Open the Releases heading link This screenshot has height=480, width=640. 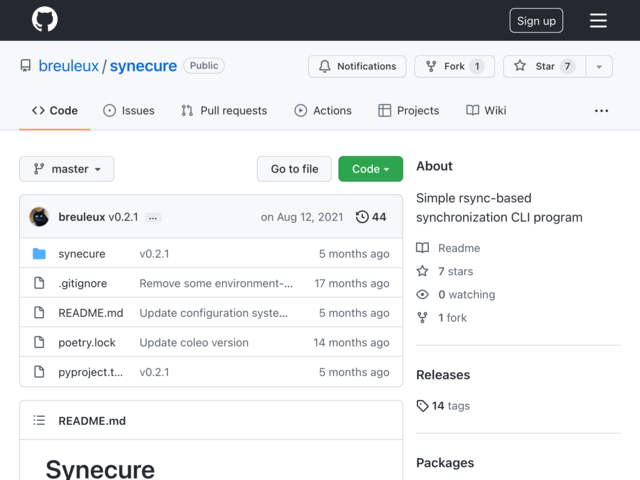[443, 375]
